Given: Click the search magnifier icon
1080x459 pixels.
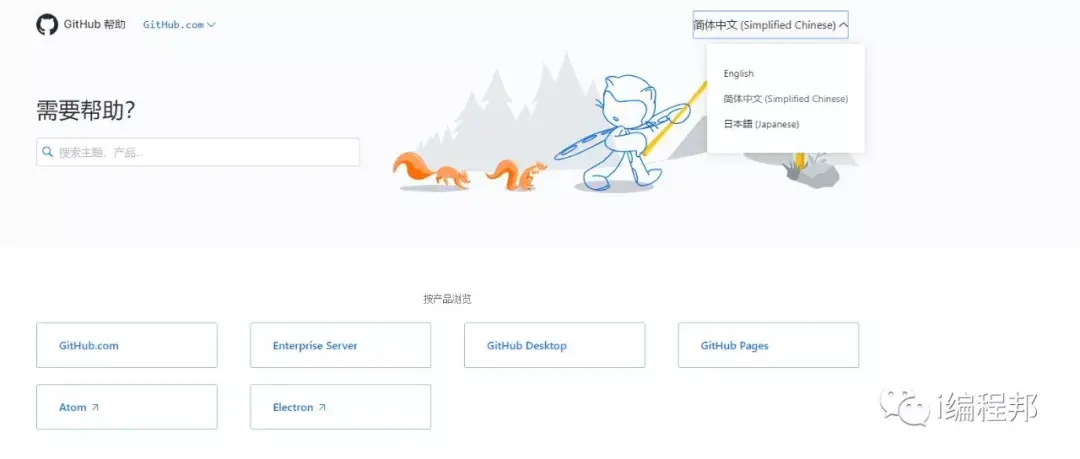Looking at the screenshot, I should [48, 152].
